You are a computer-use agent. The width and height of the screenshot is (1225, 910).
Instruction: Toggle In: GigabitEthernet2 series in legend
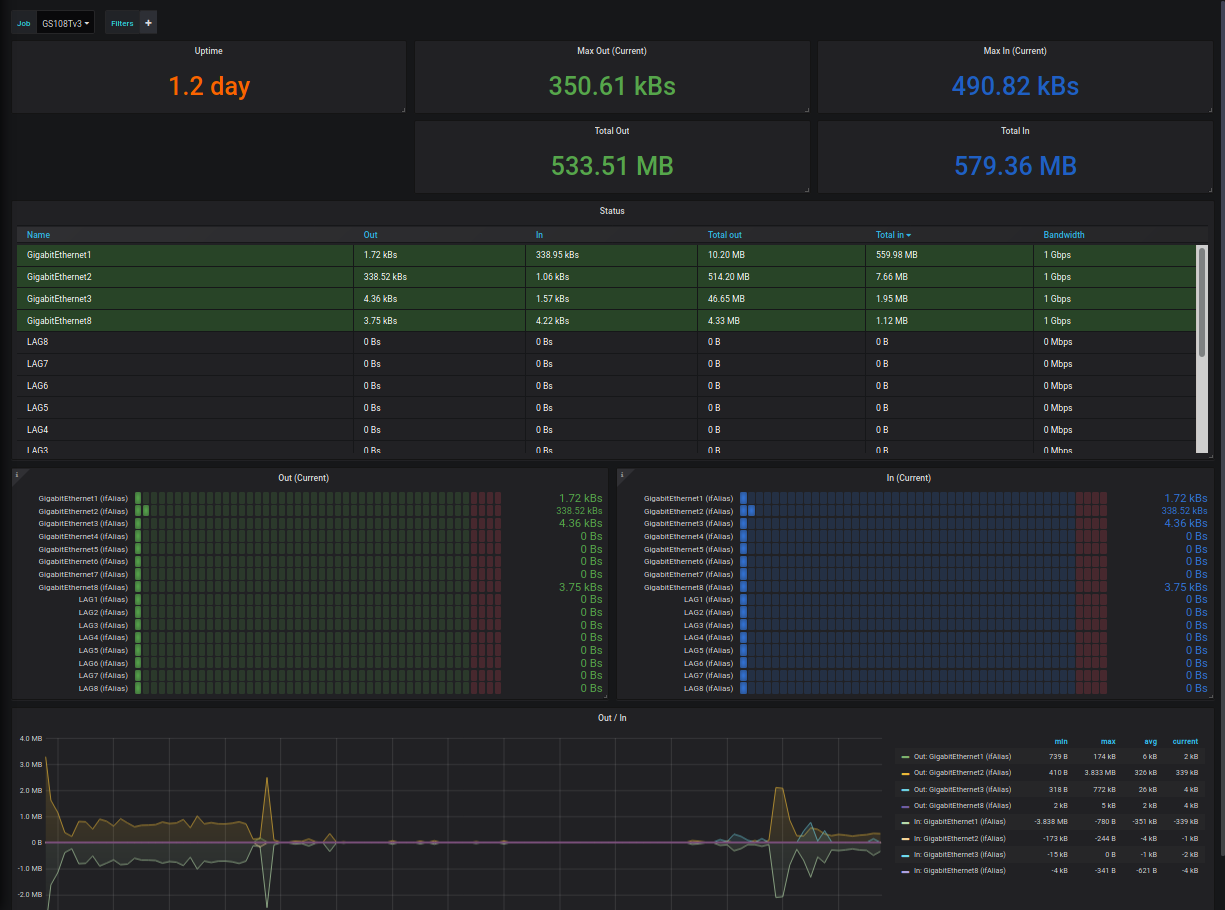960,838
